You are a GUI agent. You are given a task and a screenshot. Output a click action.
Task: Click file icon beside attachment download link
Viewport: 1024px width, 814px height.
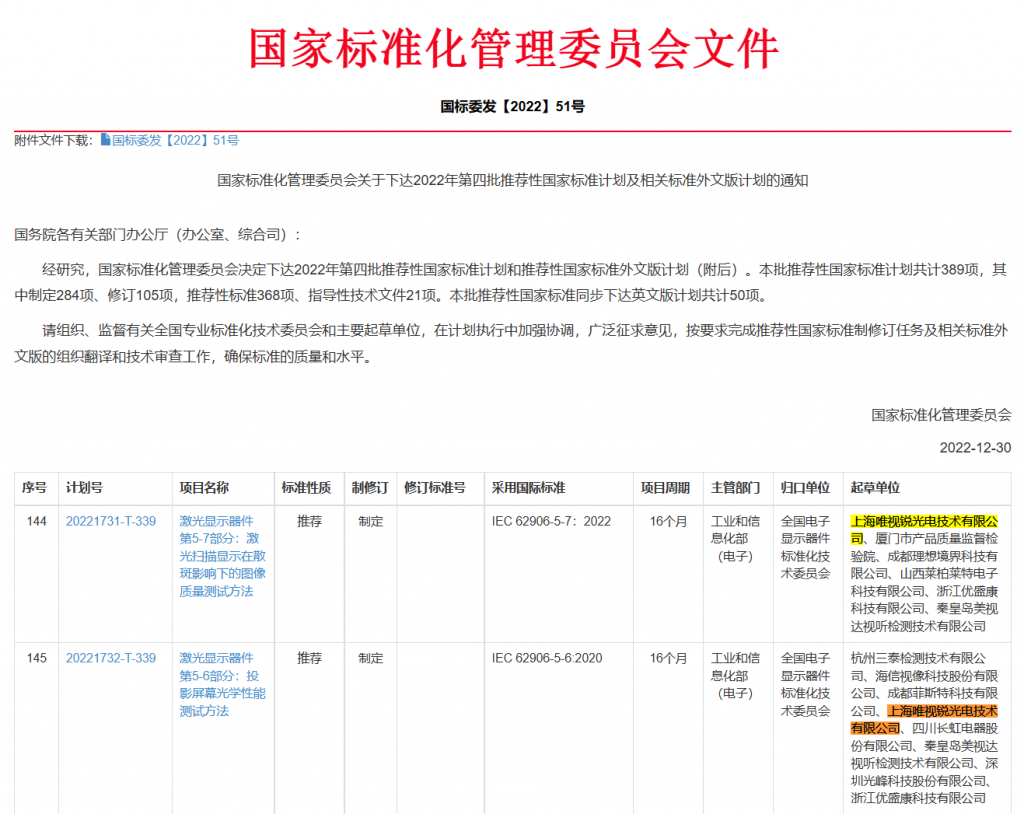click(105, 140)
